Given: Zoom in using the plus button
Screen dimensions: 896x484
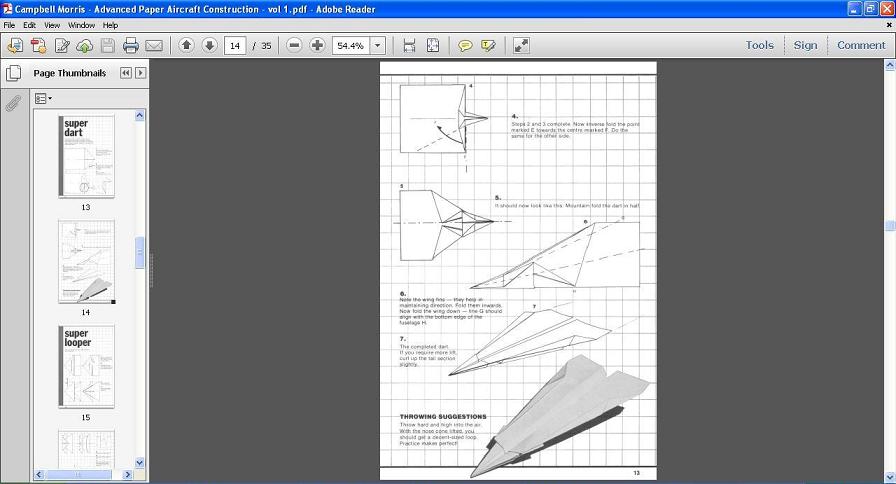Looking at the screenshot, I should 317,45.
